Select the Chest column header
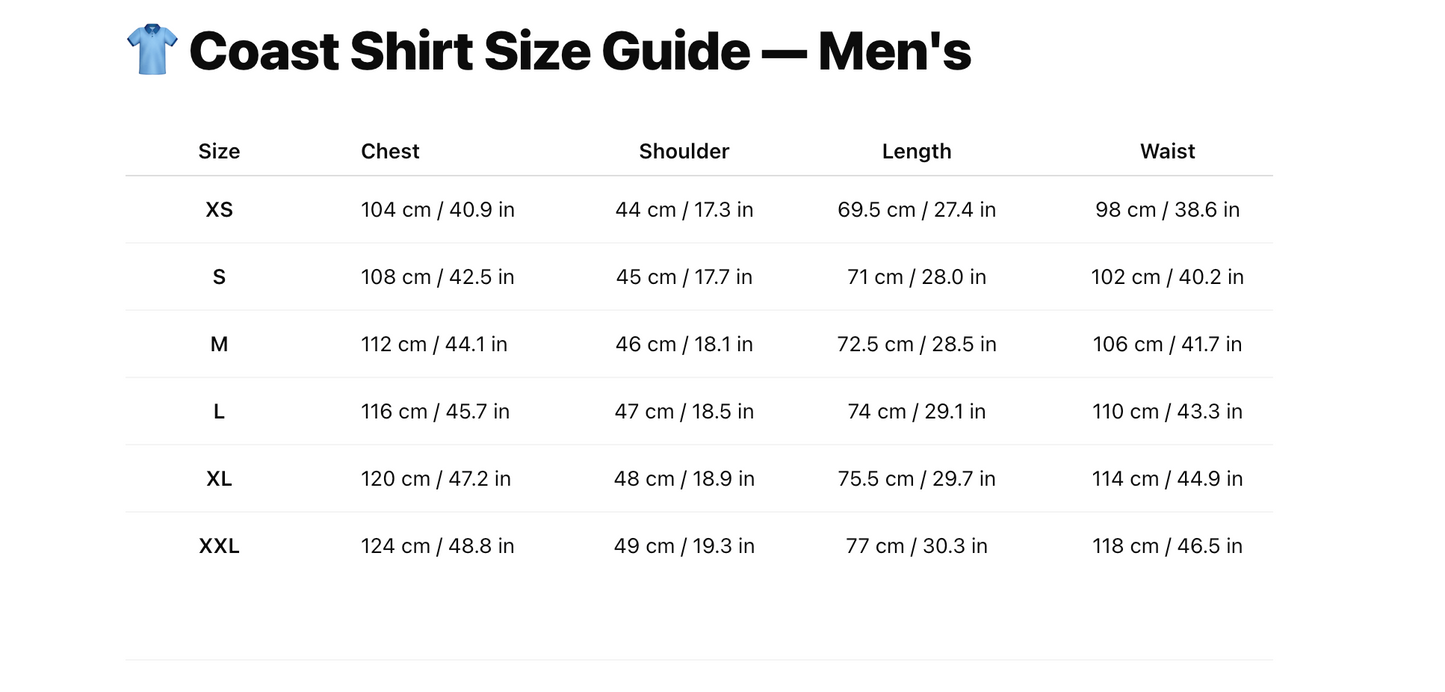This screenshot has width=1445, height=692. click(x=390, y=151)
